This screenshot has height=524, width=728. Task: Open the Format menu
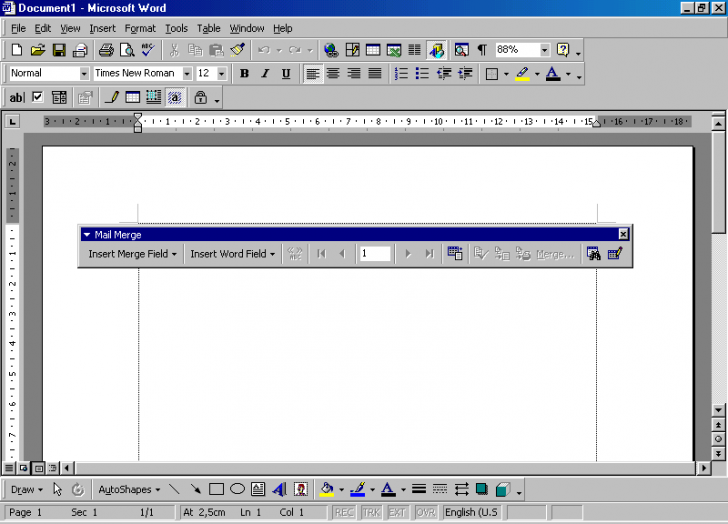point(140,28)
